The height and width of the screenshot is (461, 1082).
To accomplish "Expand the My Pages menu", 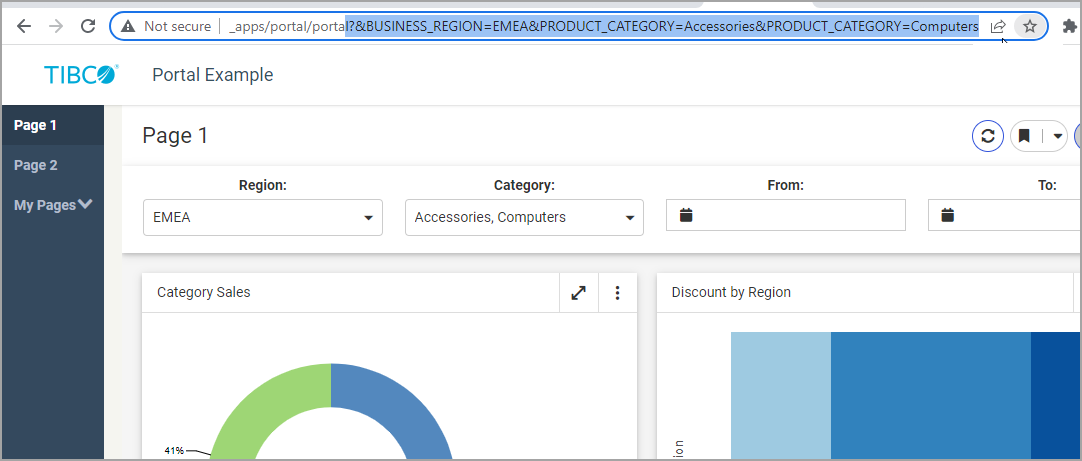I will pyautogui.click(x=53, y=205).
